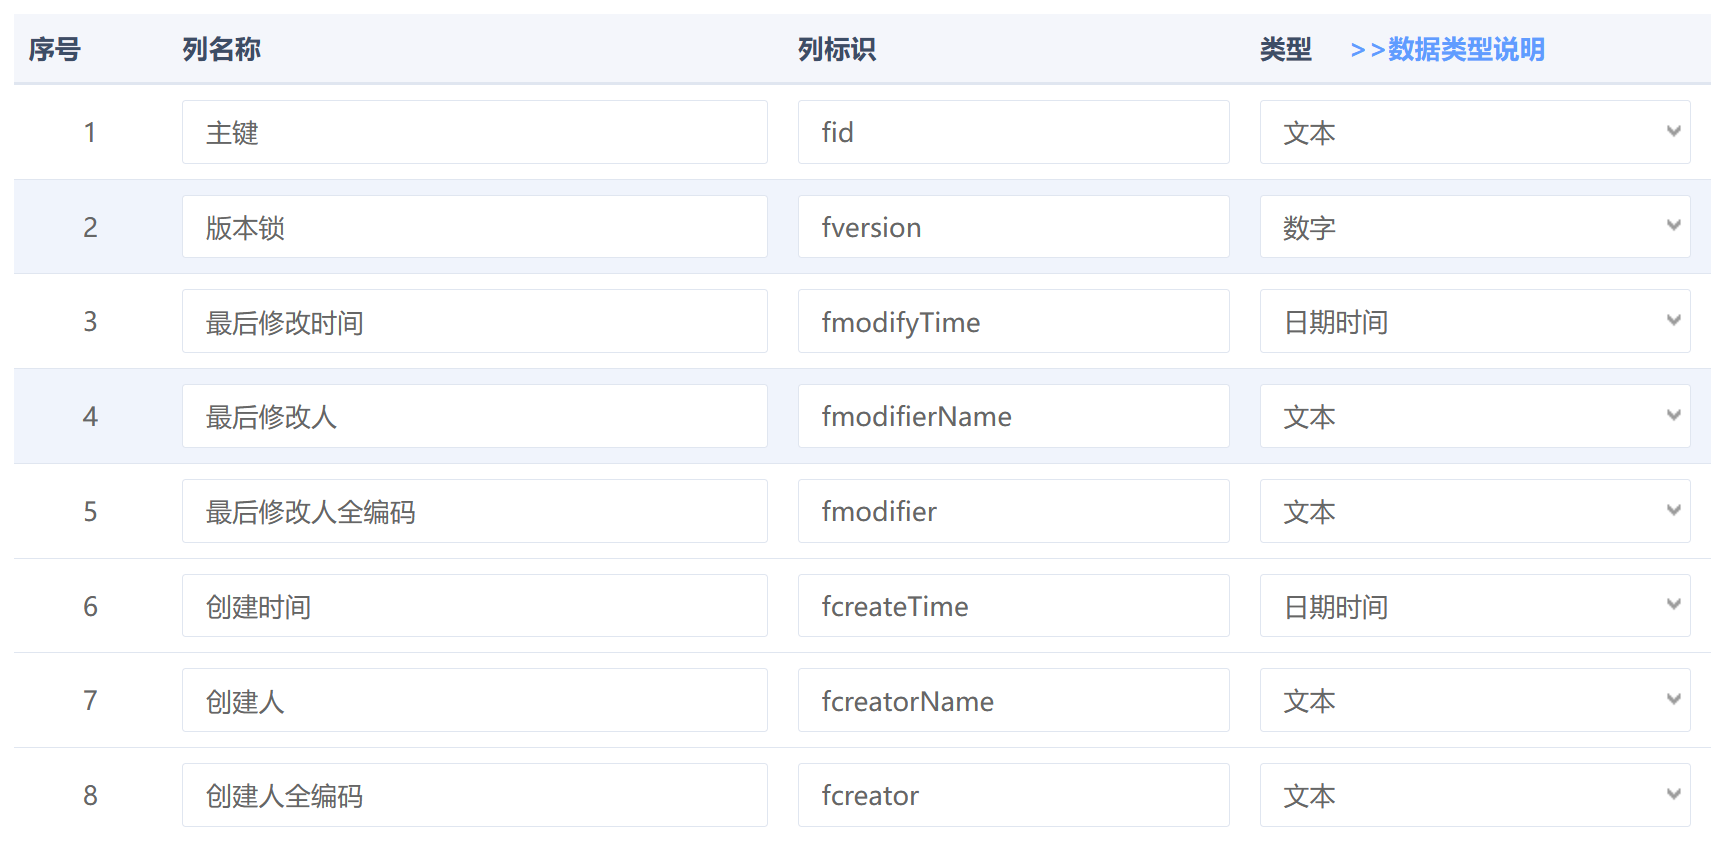Open the 数据类型说明 link
This screenshot has height=853, width=1711.
click(1447, 49)
